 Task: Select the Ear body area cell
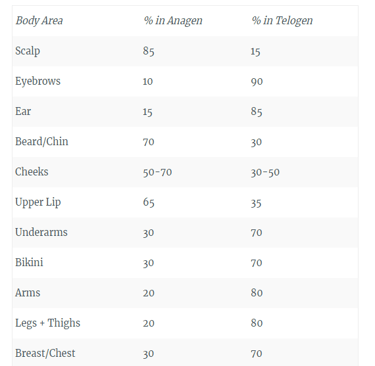pos(23,111)
